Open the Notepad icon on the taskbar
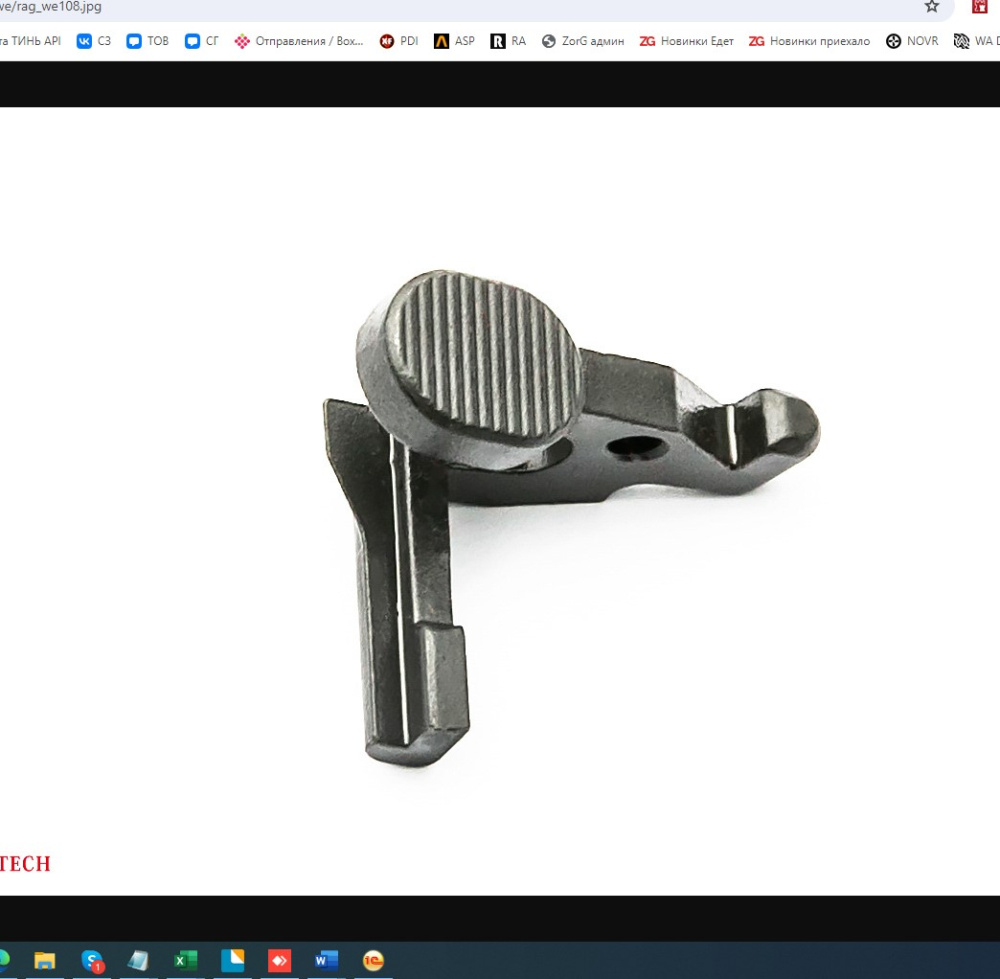1000x979 pixels. pos(138,961)
